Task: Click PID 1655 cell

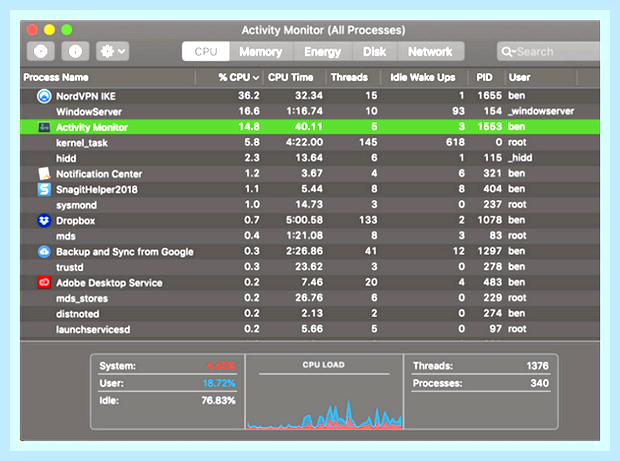Action: [x=489, y=96]
